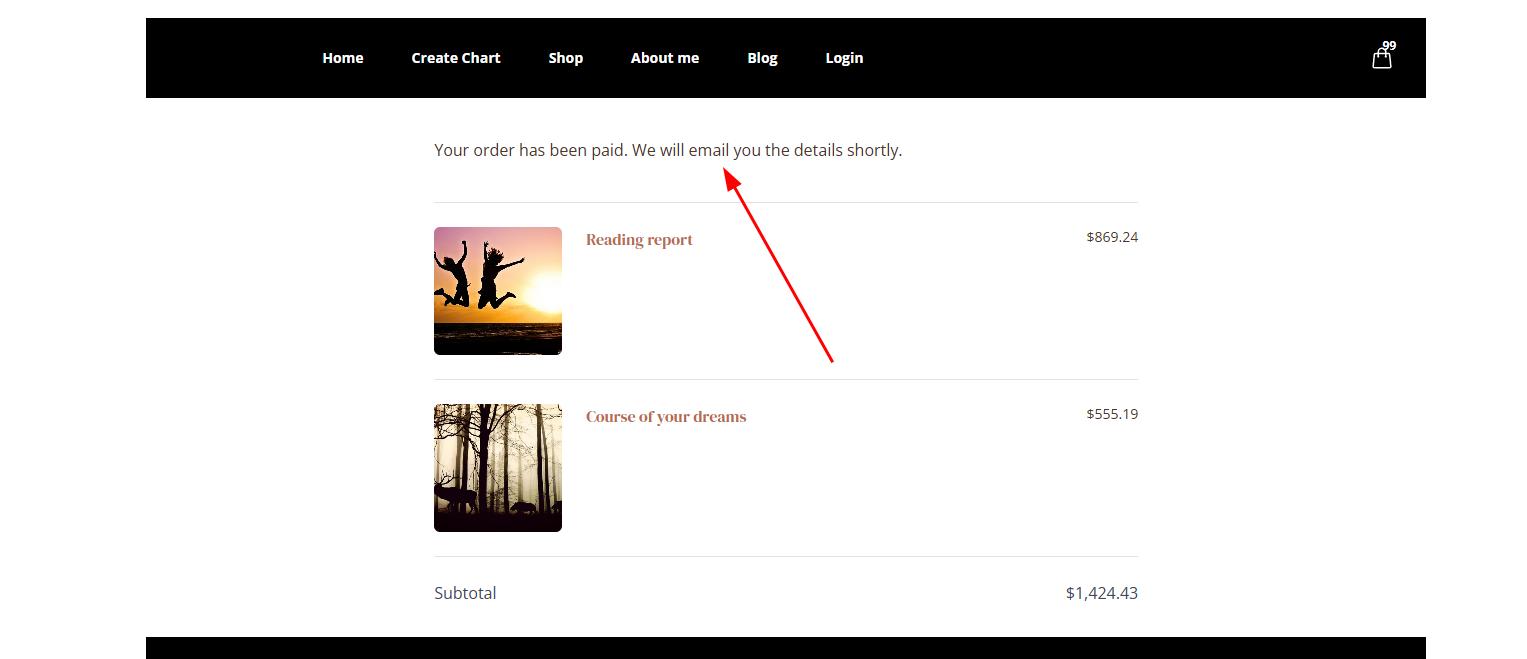The image size is (1527, 659).
Task: Click the misty forest deer thumbnail
Action: pos(497,468)
